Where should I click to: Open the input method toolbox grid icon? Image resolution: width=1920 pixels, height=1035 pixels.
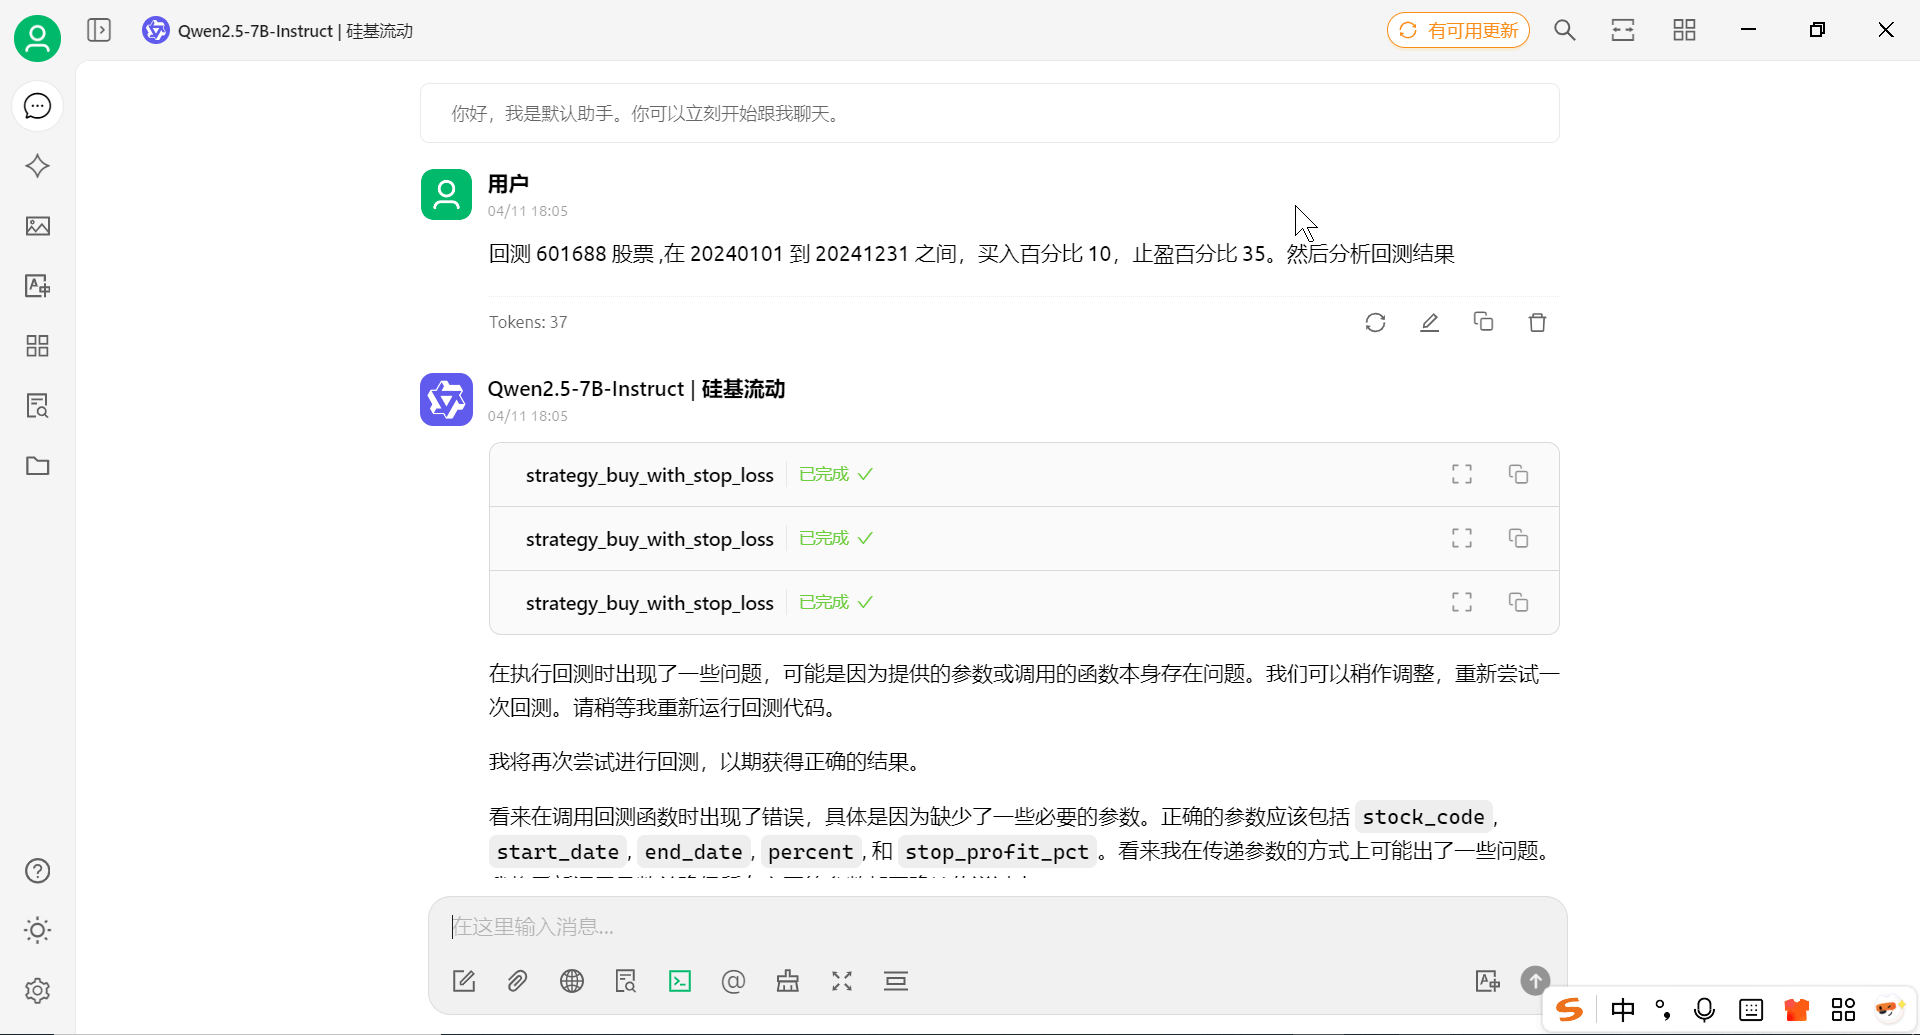click(1843, 1010)
